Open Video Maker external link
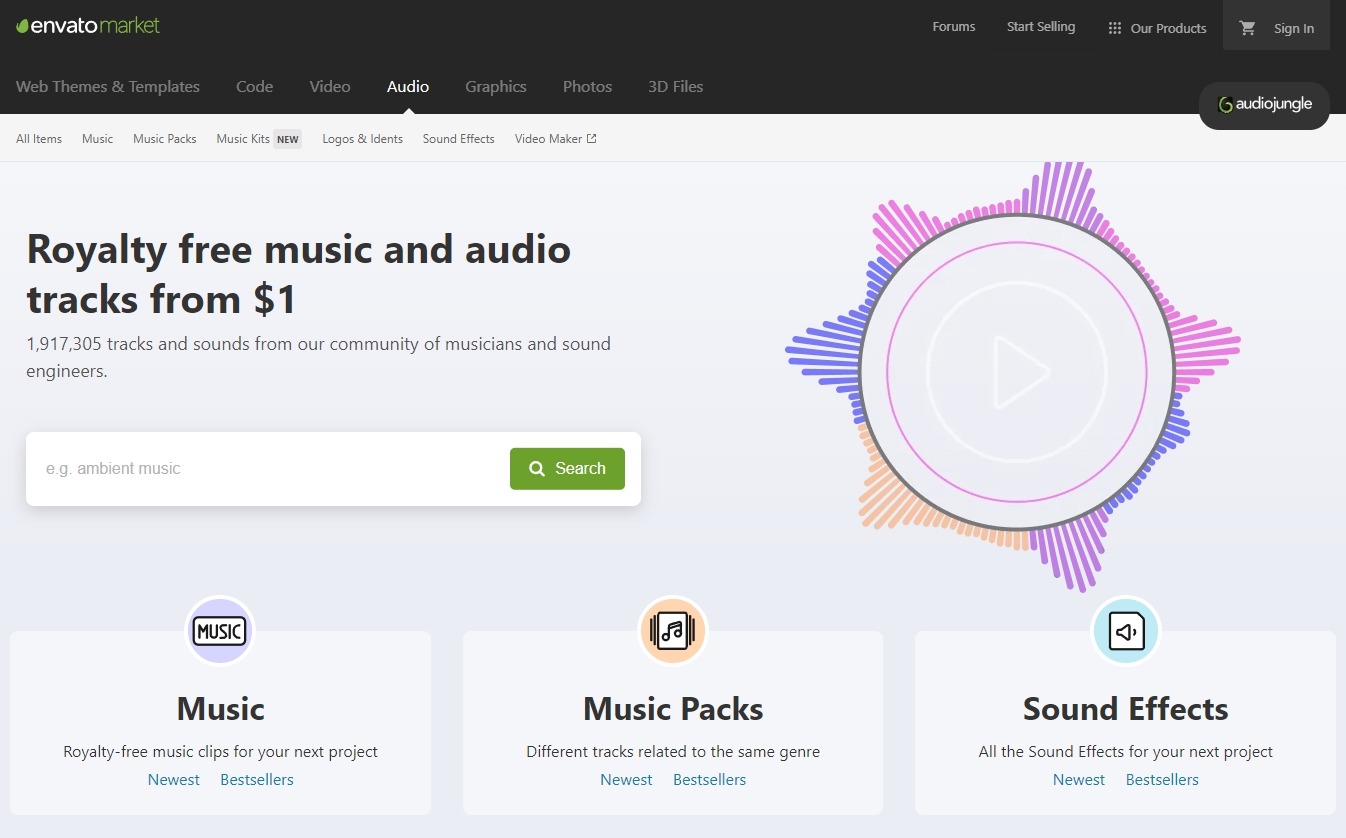The width and height of the screenshot is (1346, 838). click(555, 139)
